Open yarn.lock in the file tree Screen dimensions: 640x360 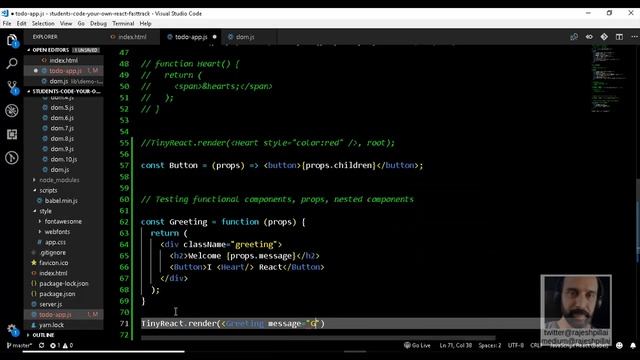click(x=64, y=325)
